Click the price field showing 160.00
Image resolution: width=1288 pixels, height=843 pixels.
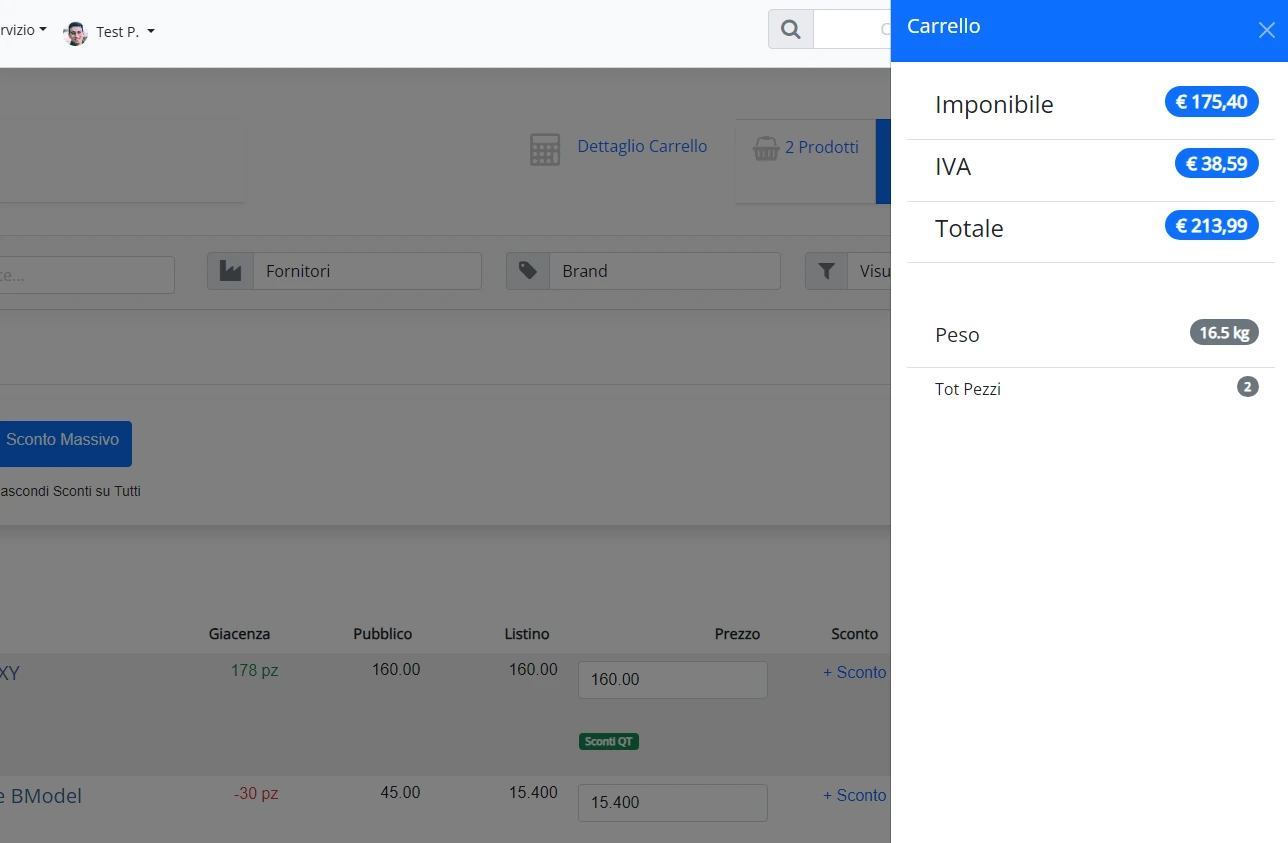[673, 680]
